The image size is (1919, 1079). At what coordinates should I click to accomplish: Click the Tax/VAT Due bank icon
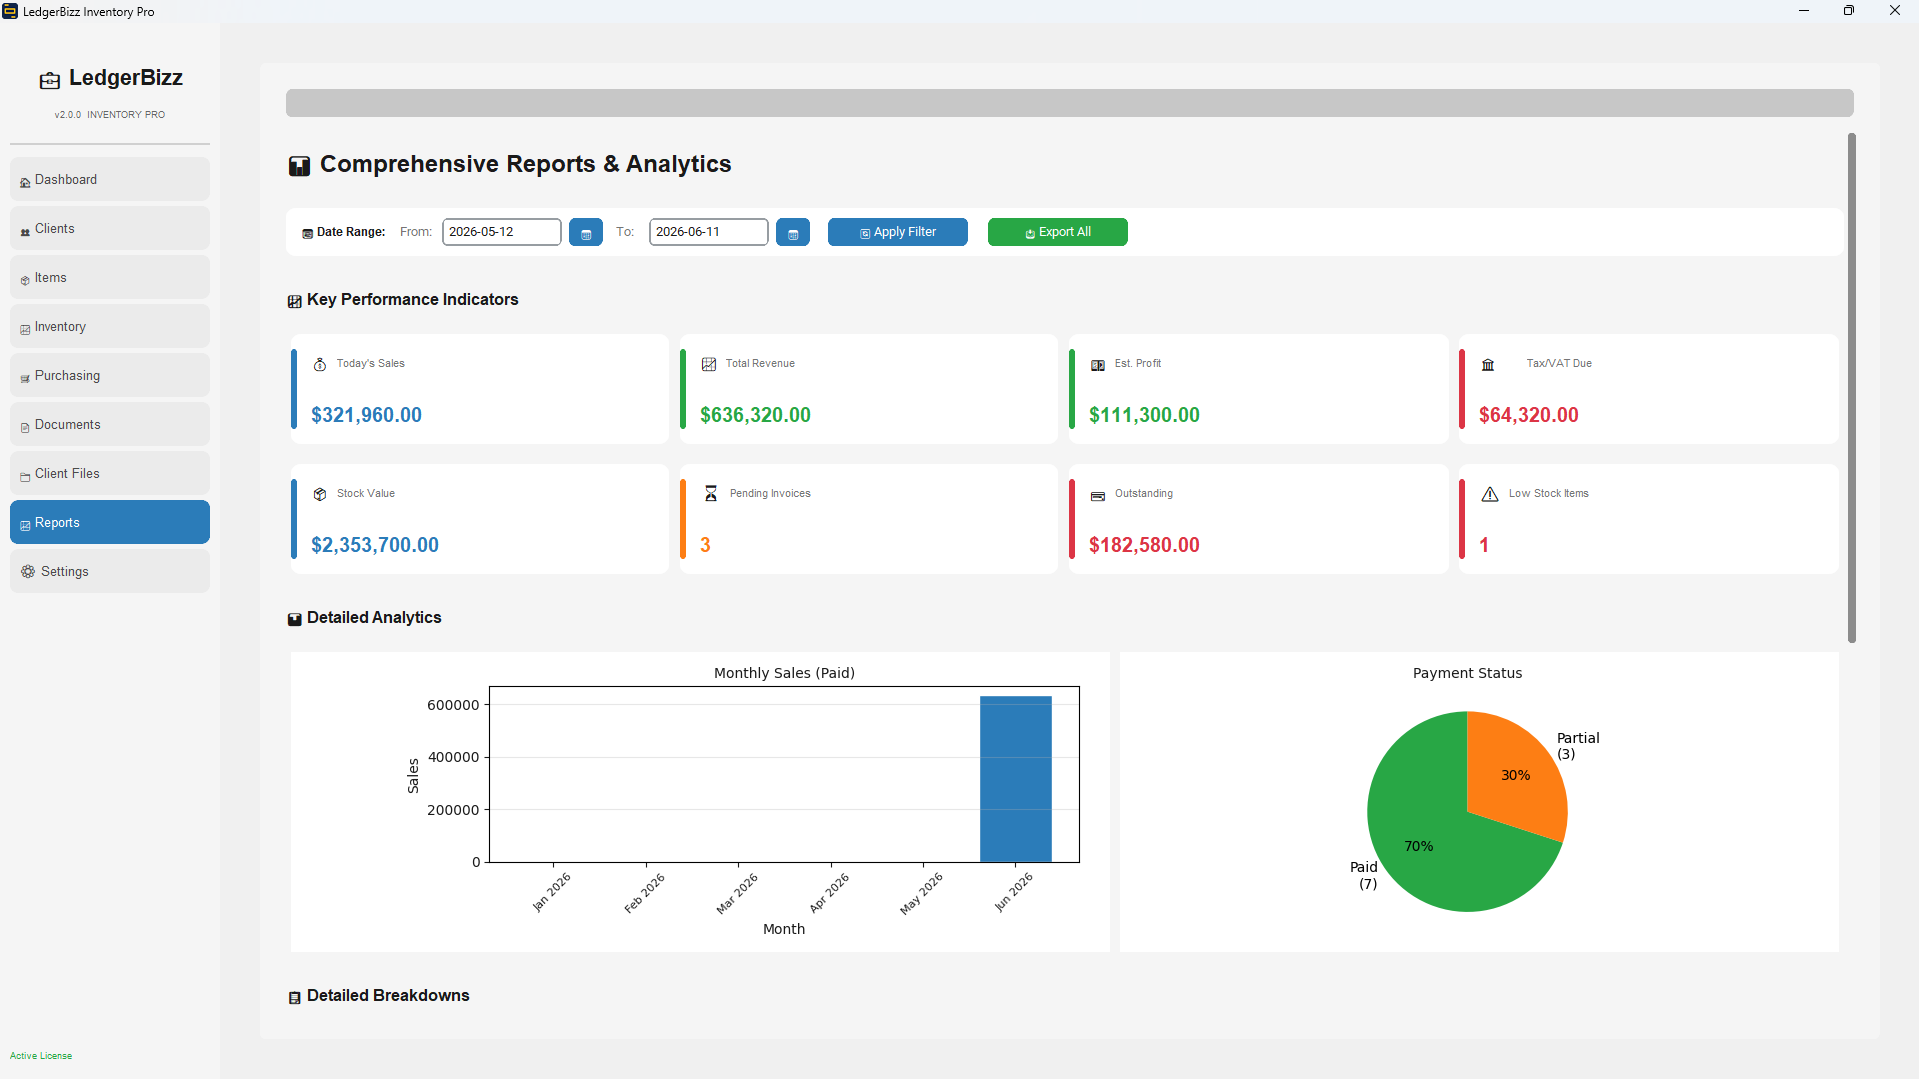point(1488,365)
